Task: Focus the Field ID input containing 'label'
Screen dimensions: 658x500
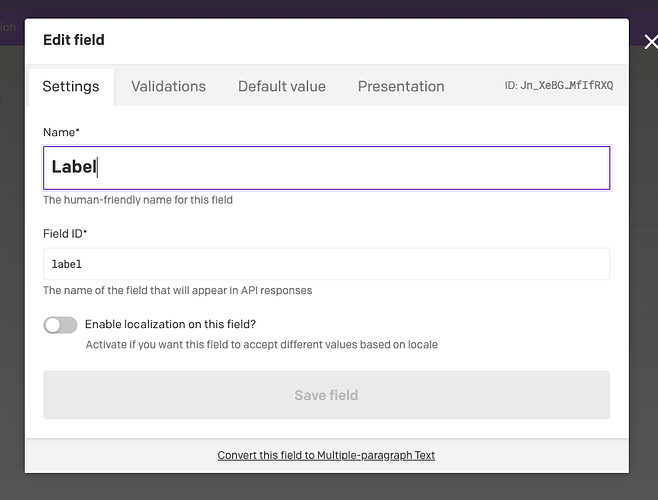Action: [x=326, y=264]
